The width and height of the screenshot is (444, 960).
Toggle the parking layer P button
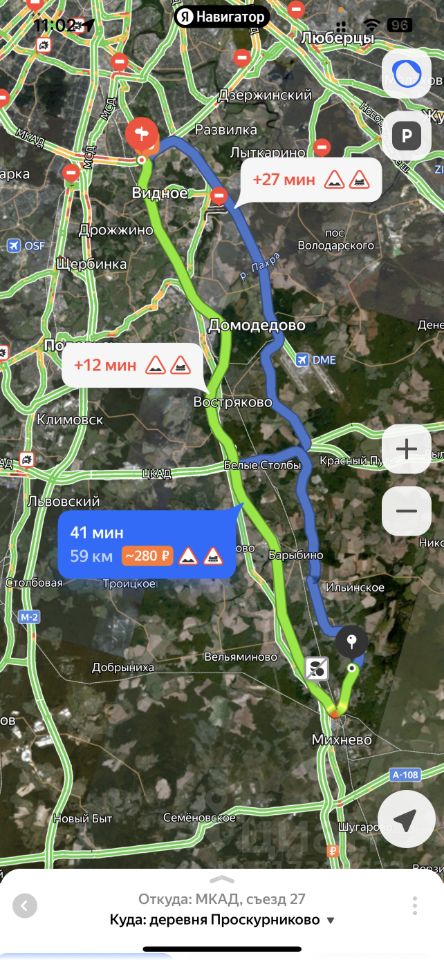tap(406, 135)
